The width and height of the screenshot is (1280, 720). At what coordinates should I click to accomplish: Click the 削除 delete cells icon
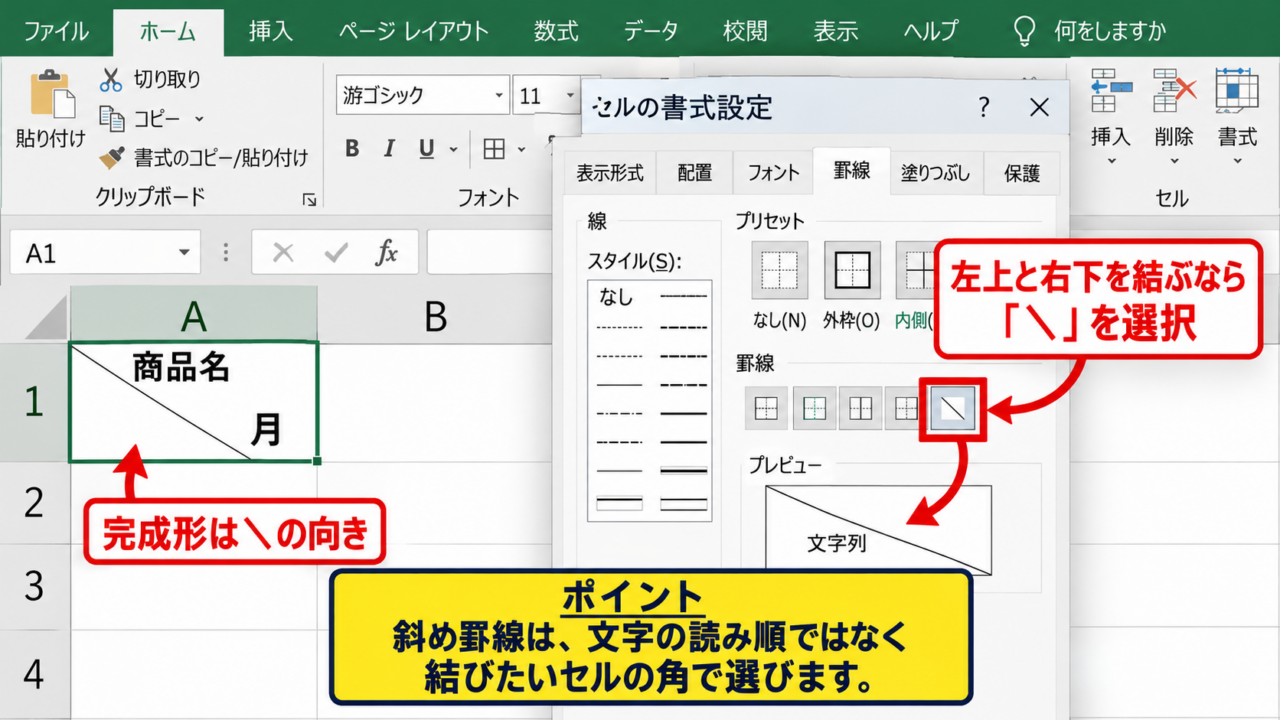coord(1174,92)
